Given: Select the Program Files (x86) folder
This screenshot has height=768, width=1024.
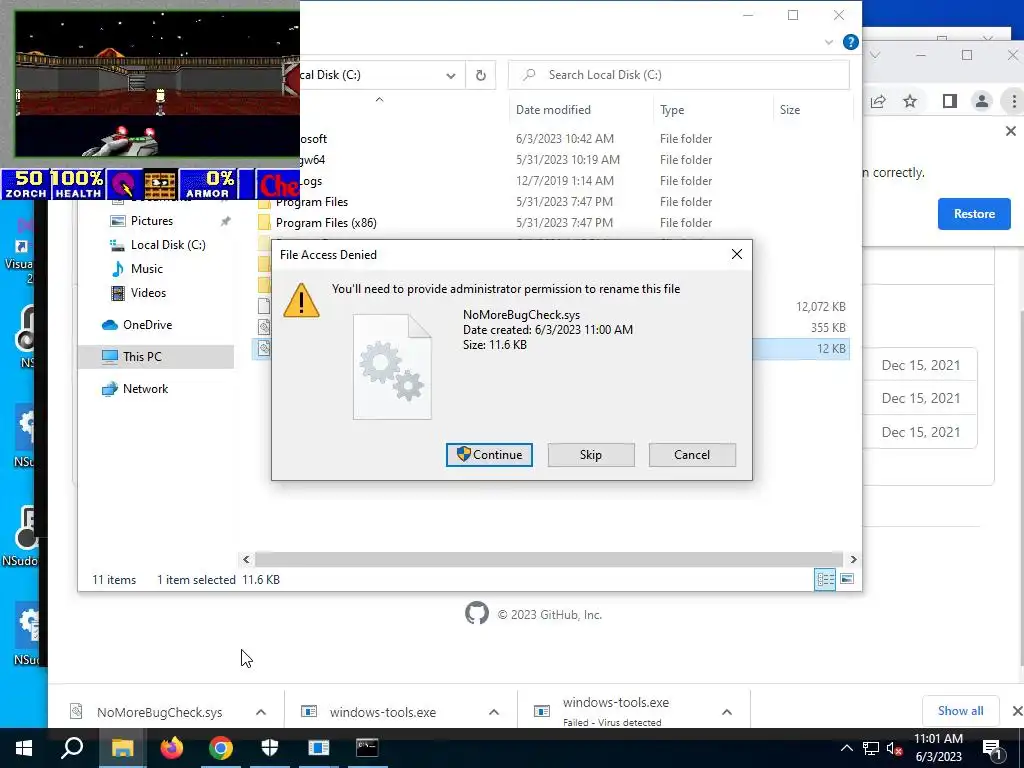Looking at the screenshot, I should click(326, 223).
